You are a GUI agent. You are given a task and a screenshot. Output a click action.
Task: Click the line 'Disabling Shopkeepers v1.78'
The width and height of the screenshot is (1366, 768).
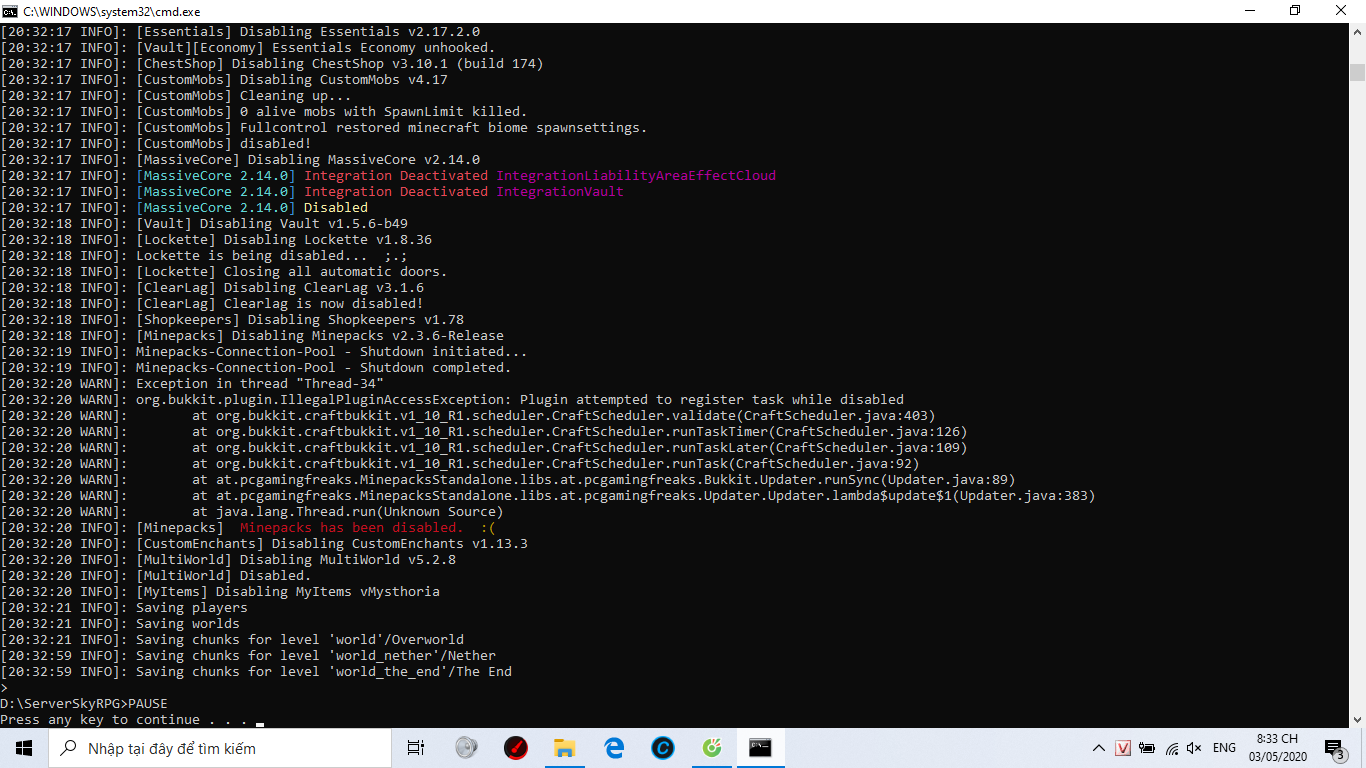point(232,319)
